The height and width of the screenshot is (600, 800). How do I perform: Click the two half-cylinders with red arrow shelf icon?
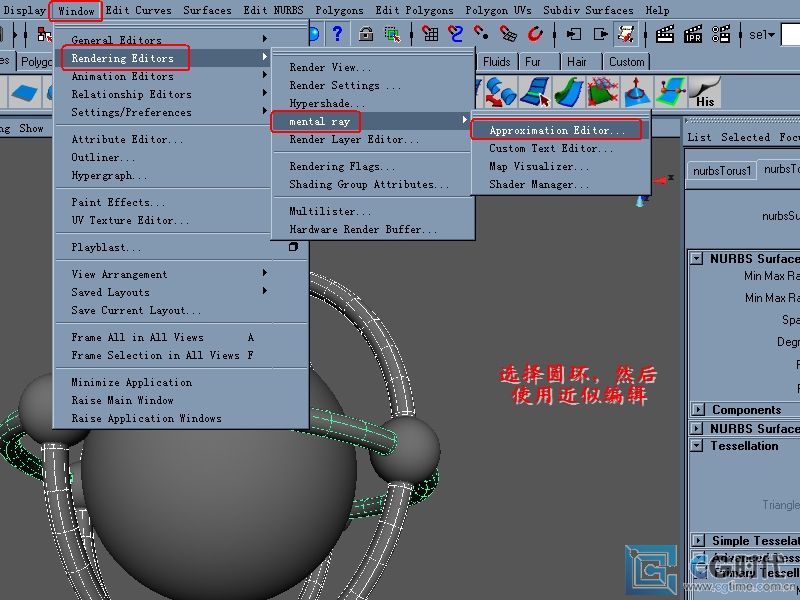(501, 92)
